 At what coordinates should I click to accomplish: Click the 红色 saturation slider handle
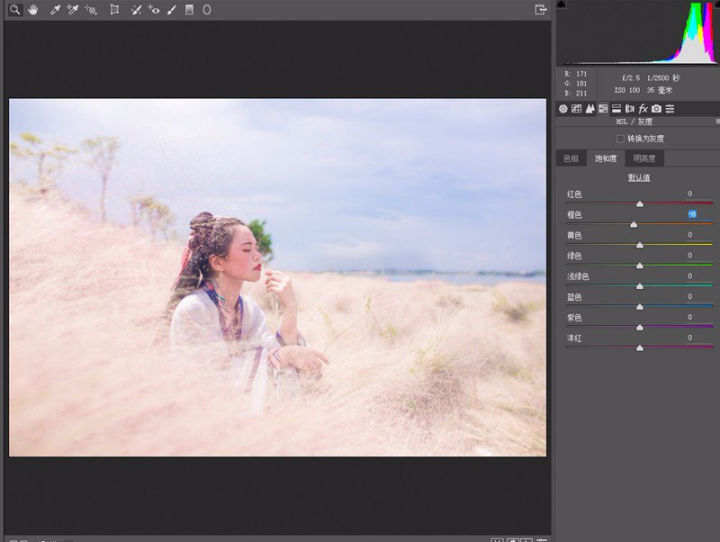tap(640, 204)
